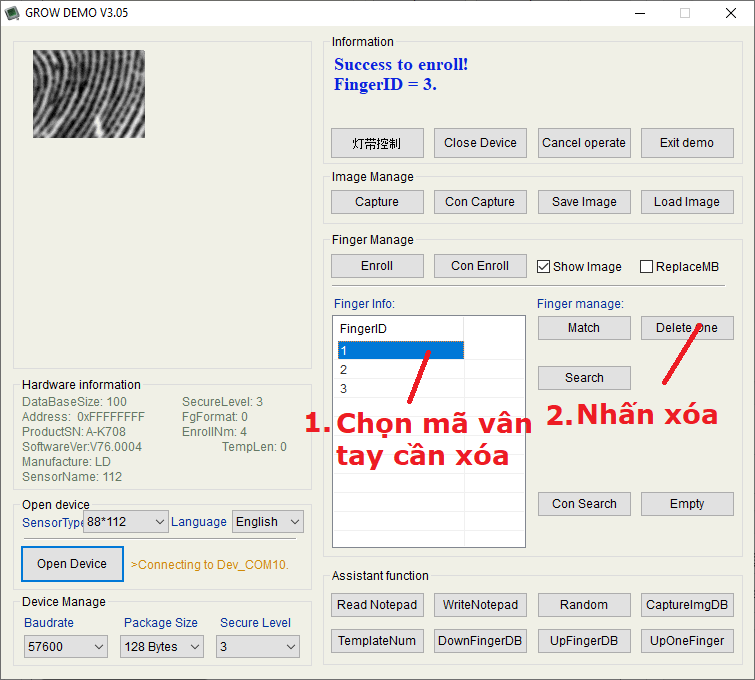Expand the Package Size dropdown
The width and height of the screenshot is (755, 680).
(x=163, y=647)
